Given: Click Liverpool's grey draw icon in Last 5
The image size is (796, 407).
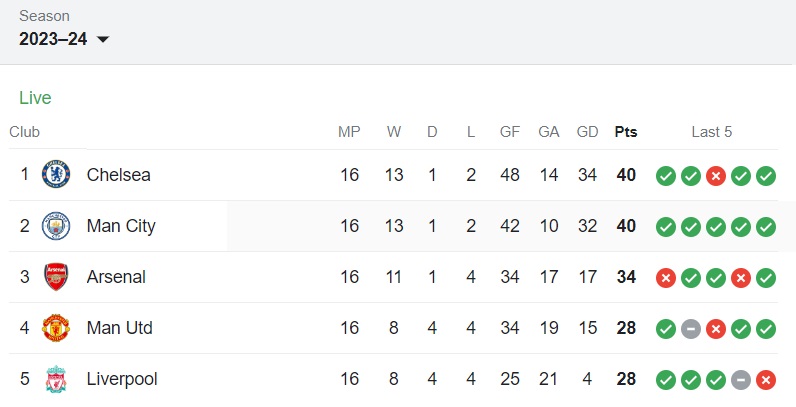Looking at the screenshot, I should (741, 380).
